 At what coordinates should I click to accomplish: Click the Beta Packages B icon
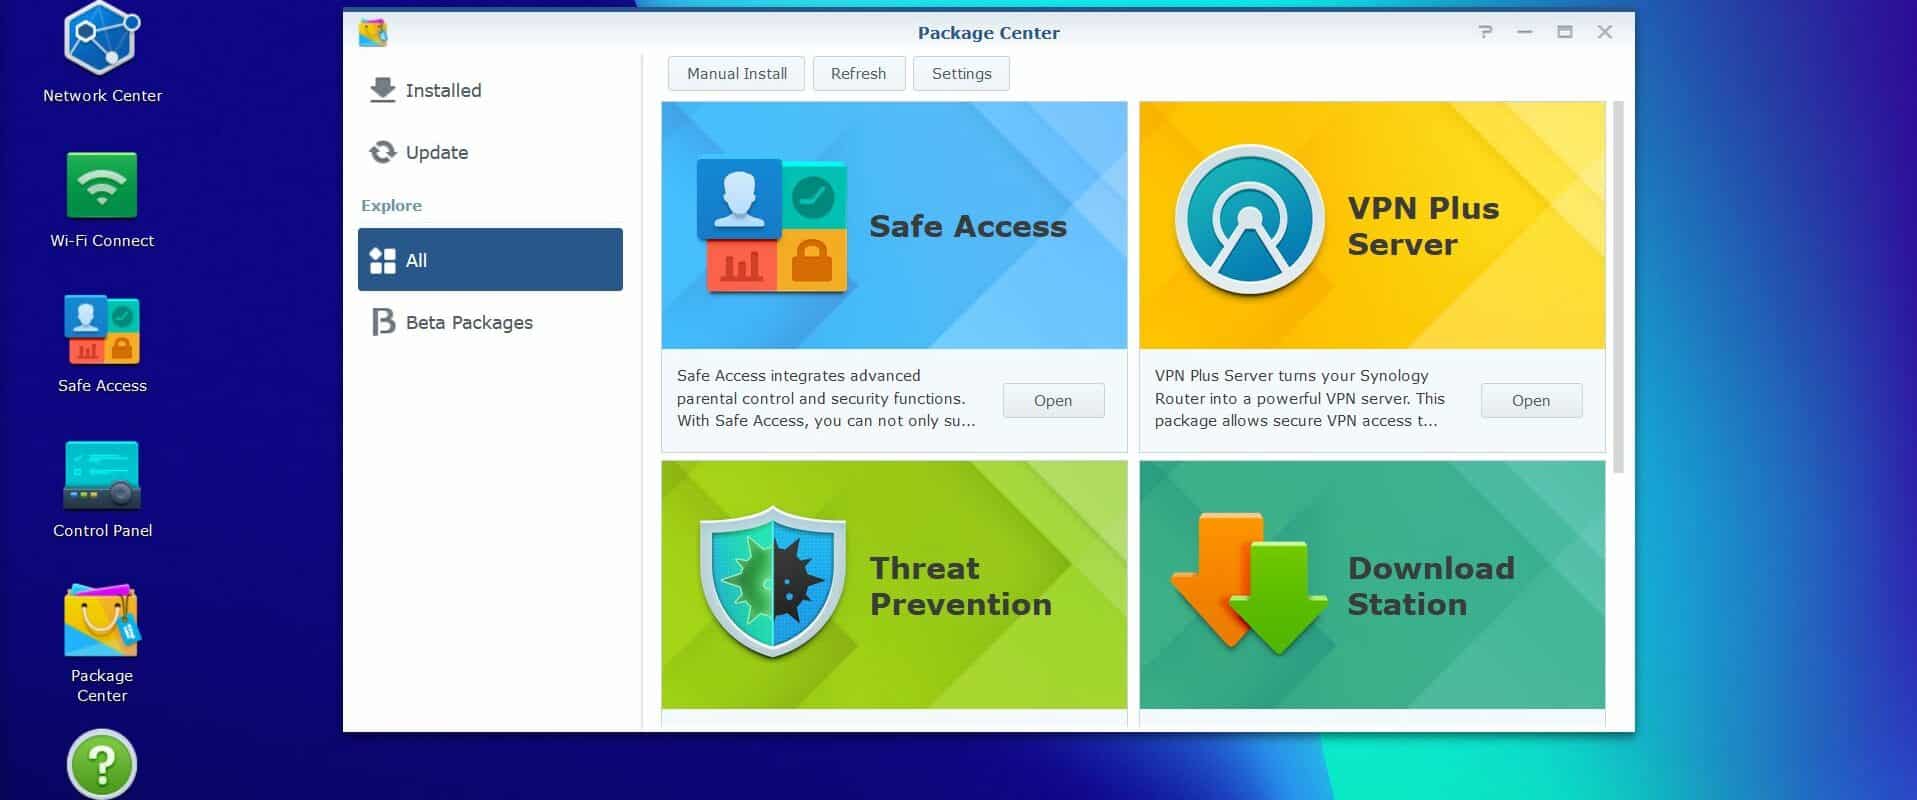[383, 322]
